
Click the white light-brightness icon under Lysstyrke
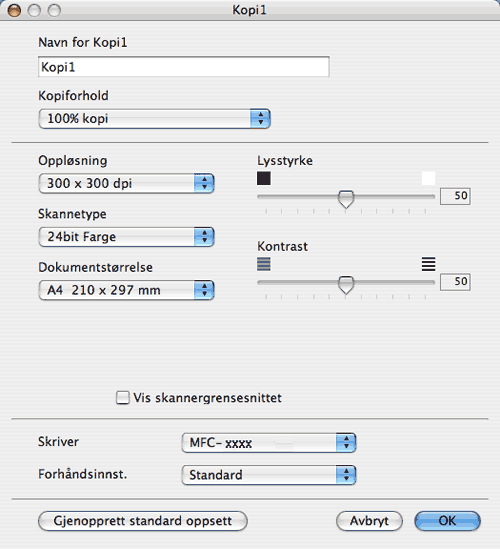428,178
